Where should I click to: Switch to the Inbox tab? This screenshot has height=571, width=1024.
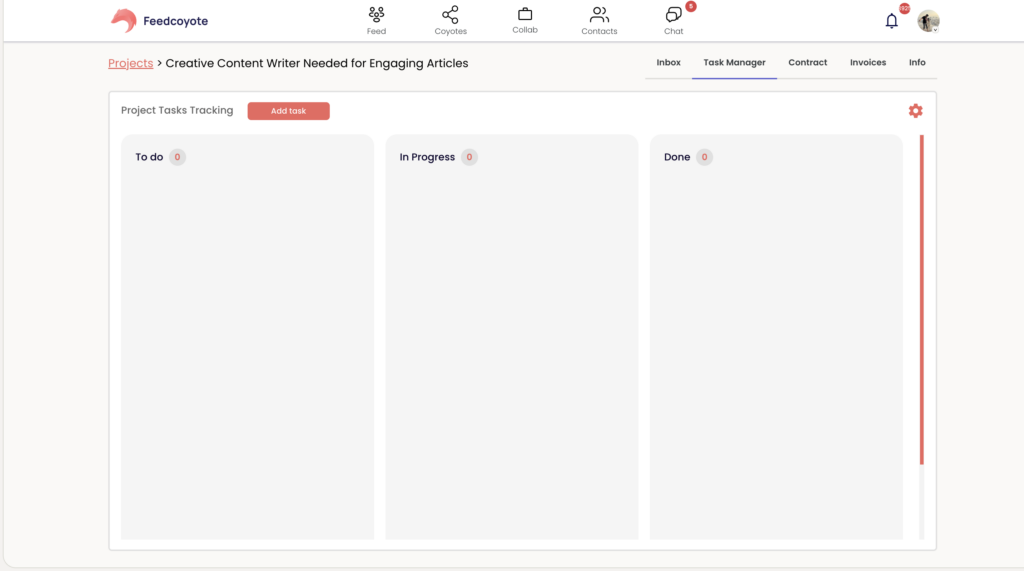point(668,63)
